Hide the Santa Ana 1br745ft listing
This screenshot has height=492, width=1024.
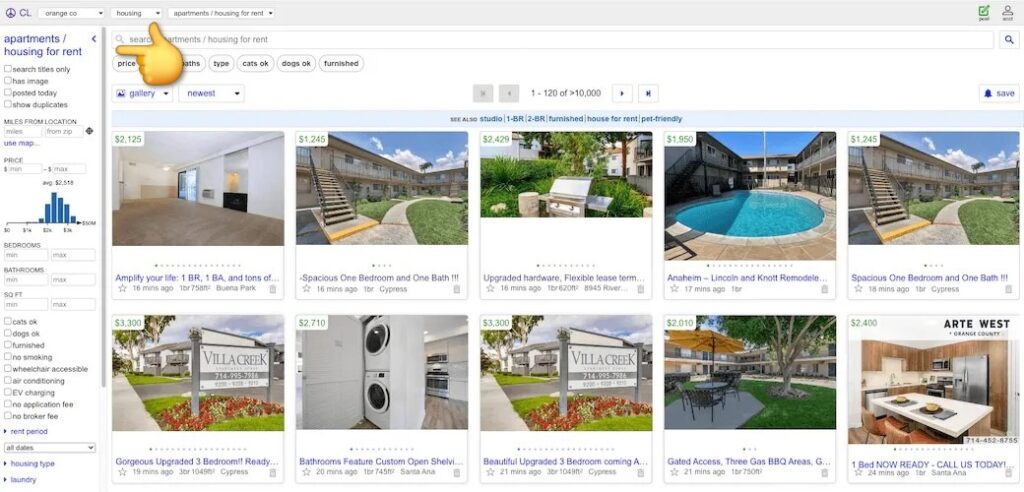click(x=456, y=472)
